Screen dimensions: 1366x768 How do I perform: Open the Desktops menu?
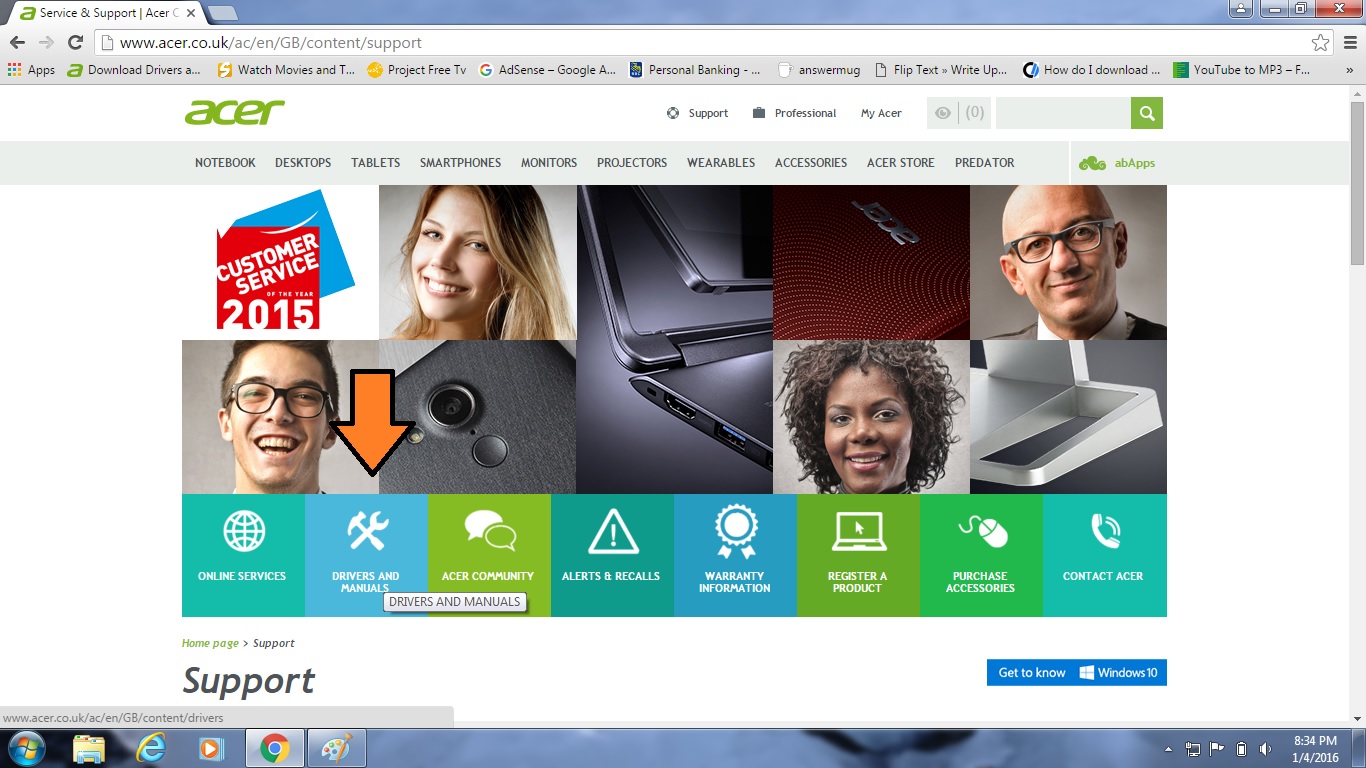(303, 163)
